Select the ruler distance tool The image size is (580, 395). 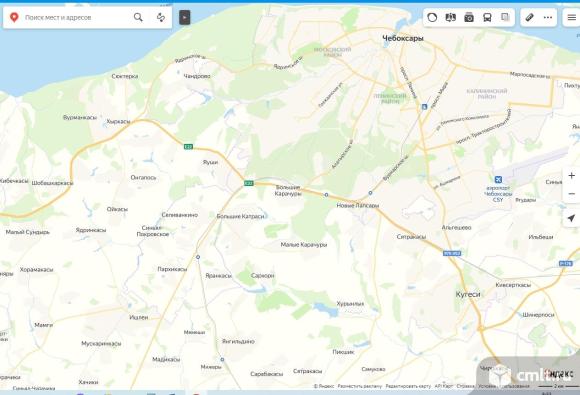tap(529, 17)
